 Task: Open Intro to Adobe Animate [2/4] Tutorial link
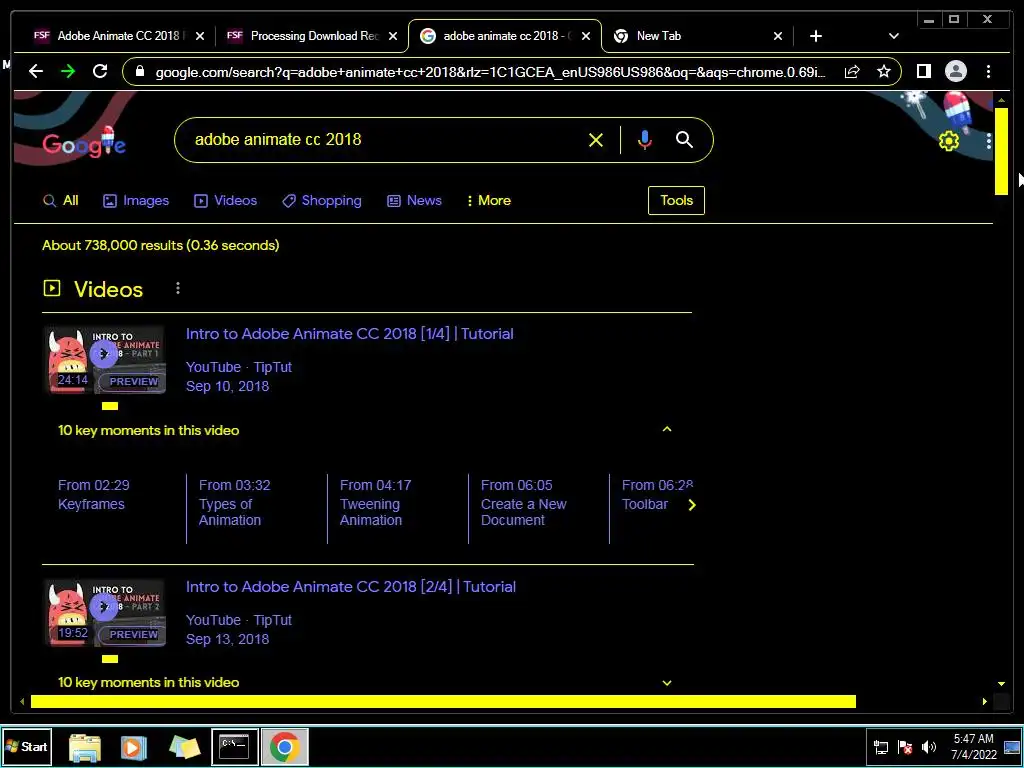pos(351,586)
